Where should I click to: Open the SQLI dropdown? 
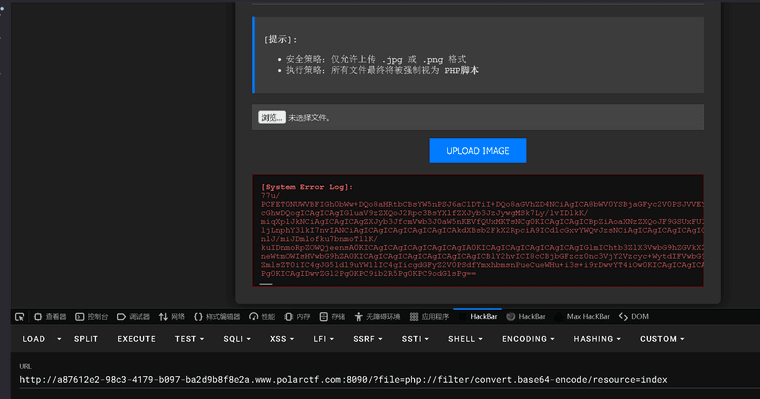(237, 339)
